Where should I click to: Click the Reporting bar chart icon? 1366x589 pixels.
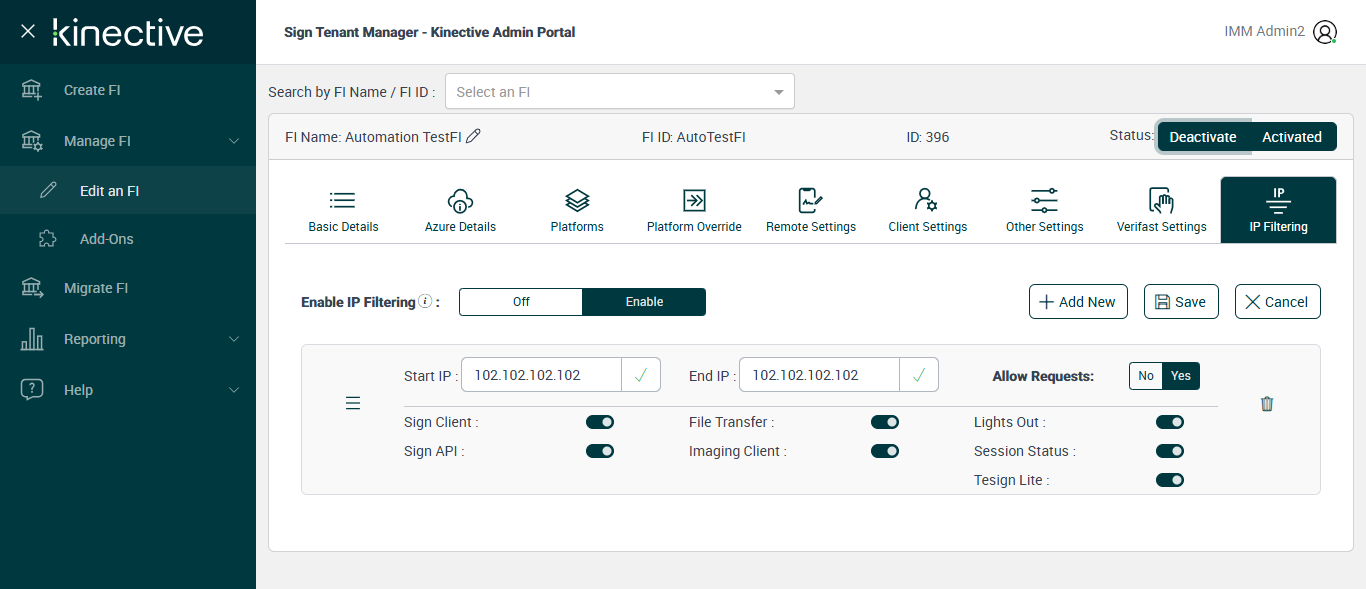point(32,339)
